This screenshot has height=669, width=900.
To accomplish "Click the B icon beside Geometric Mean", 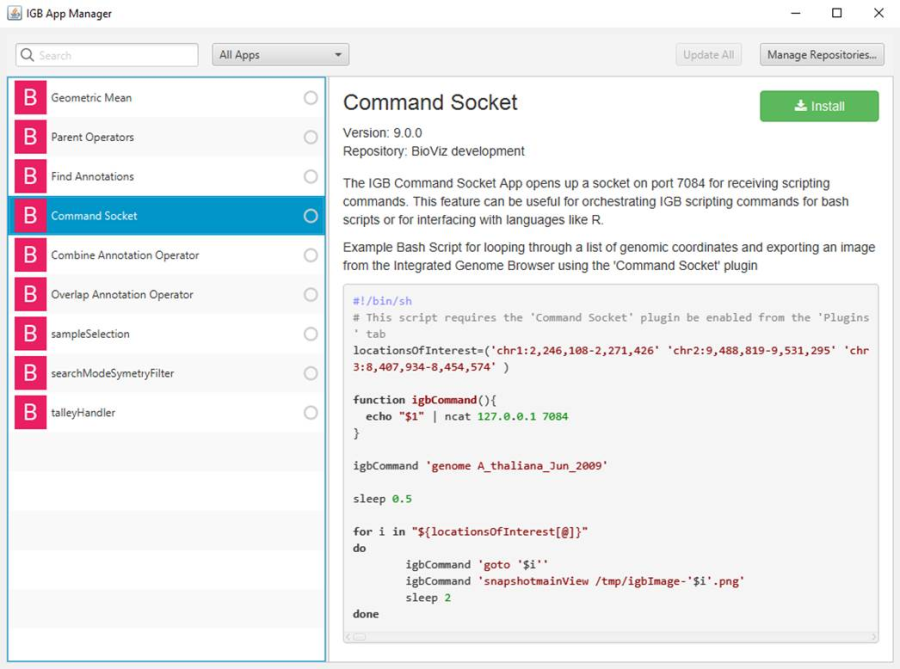I will [30, 98].
